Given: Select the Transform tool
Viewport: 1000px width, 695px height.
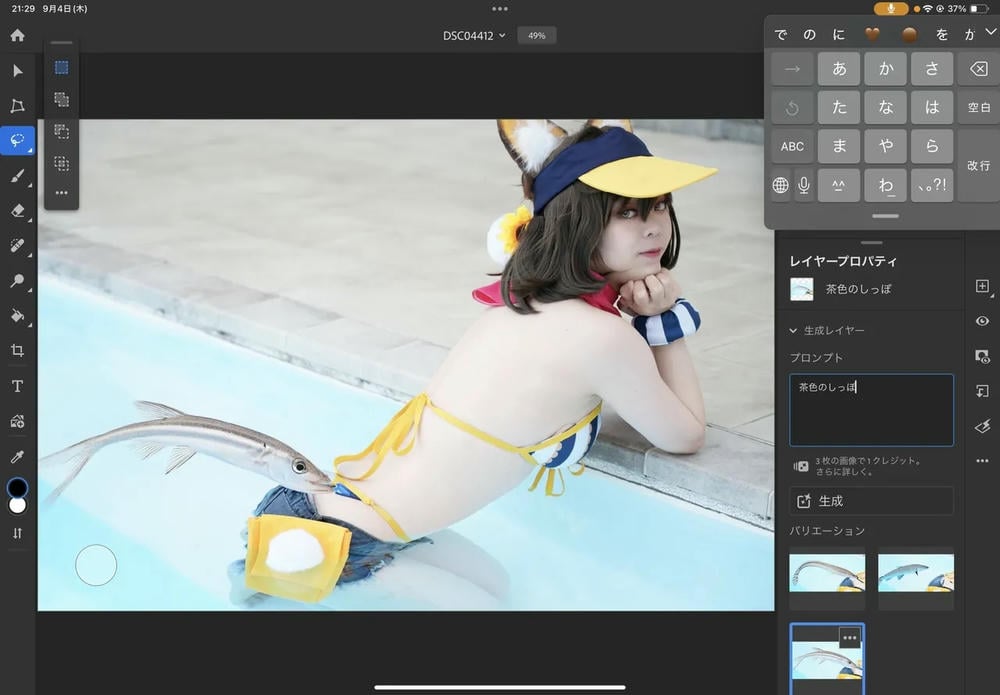Looking at the screenshot, I should pyautogui.click(x=17, y=106).
